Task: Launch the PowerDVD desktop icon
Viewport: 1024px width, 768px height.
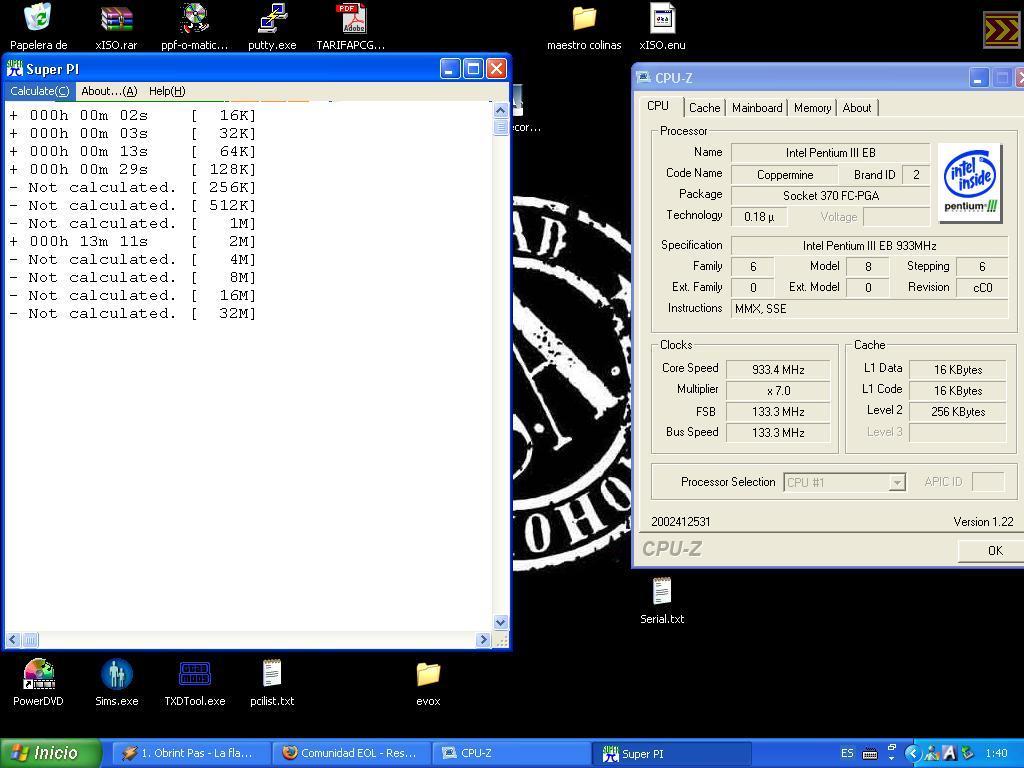Action: tap(38, 675)
